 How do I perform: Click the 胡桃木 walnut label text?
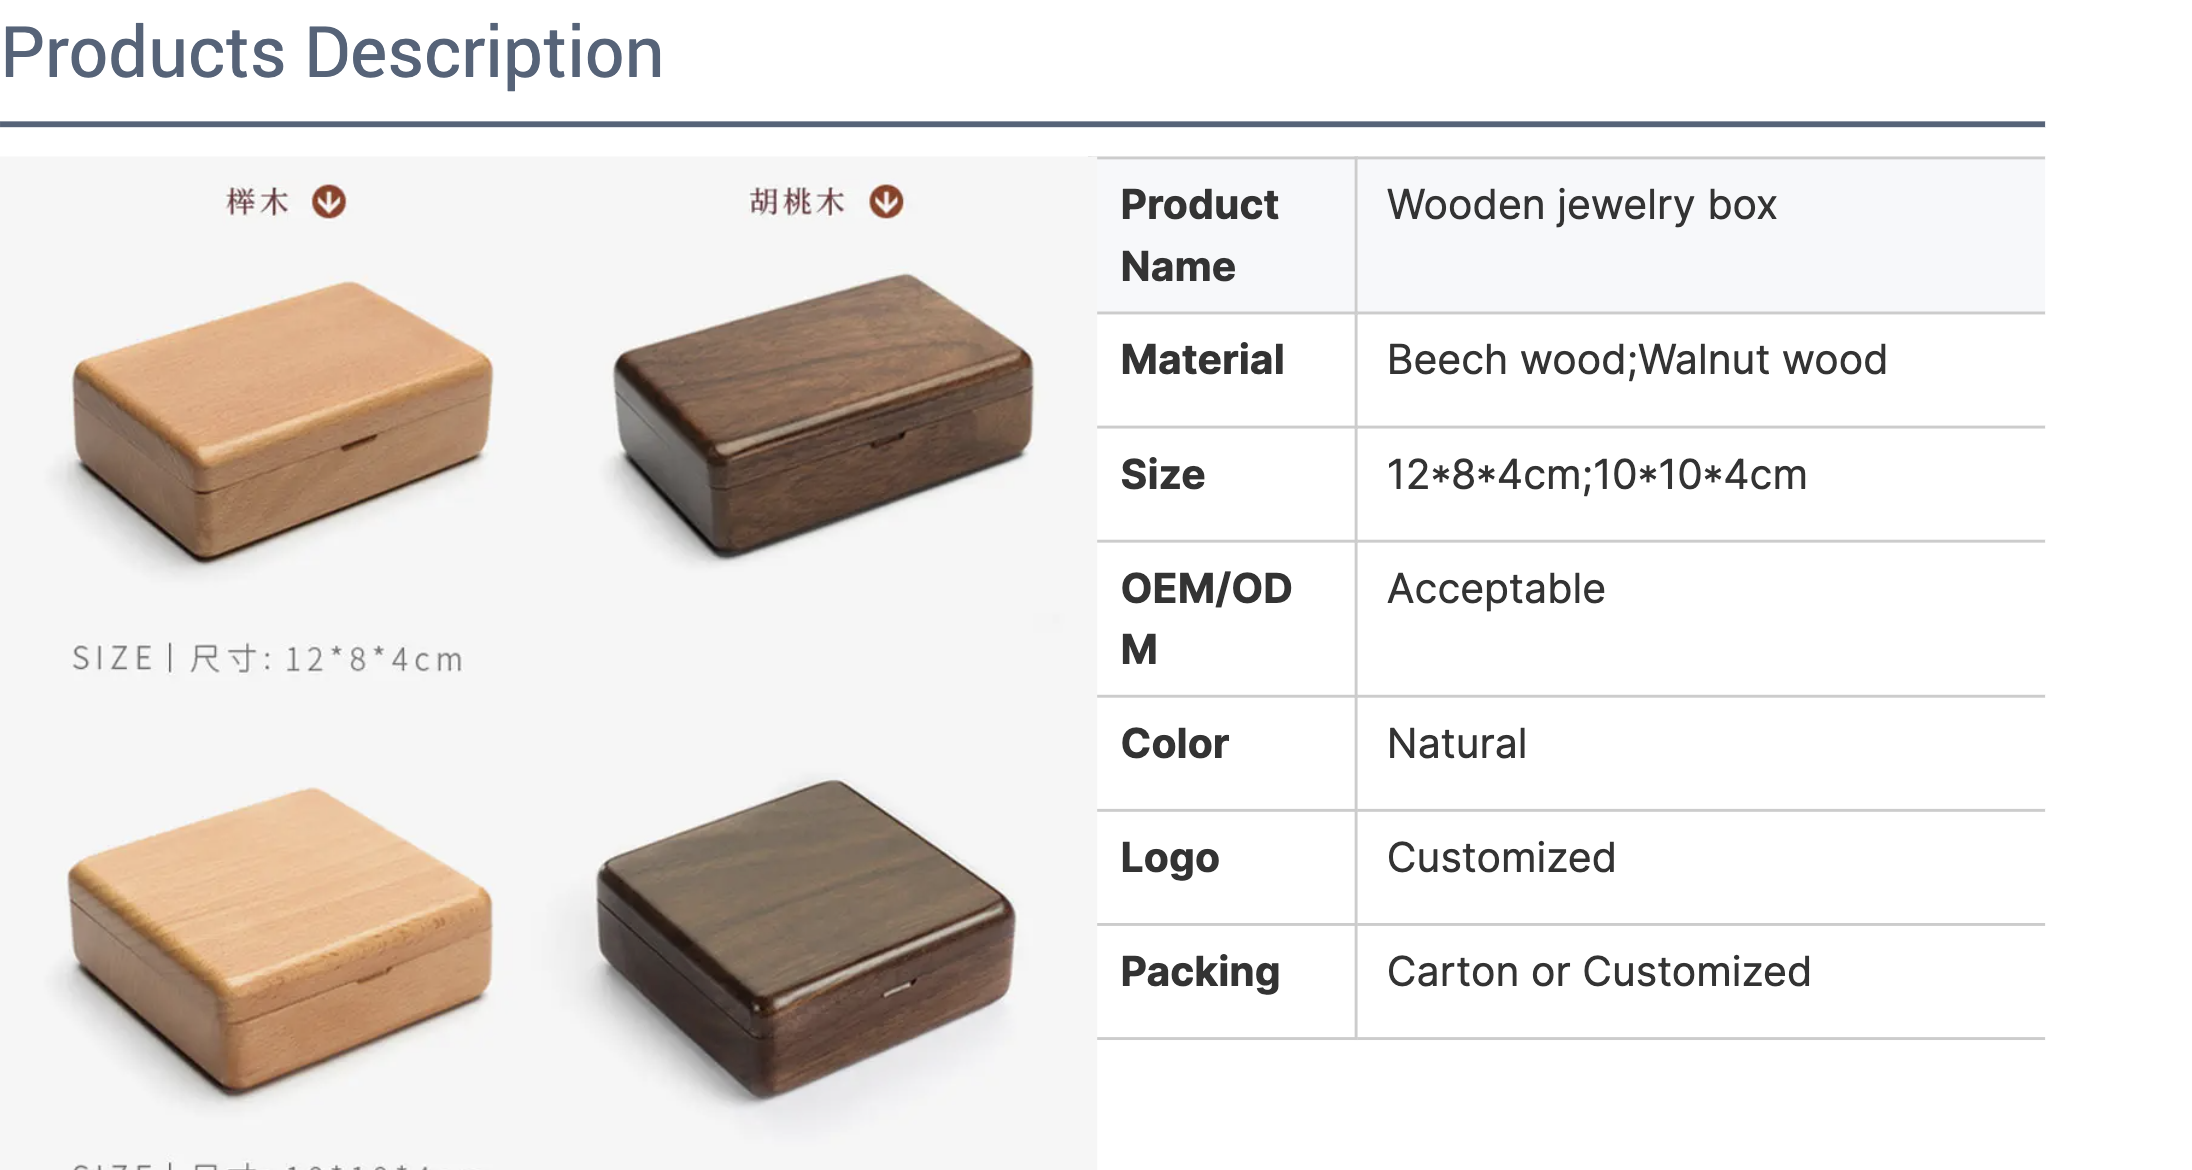tap(797, 202)
